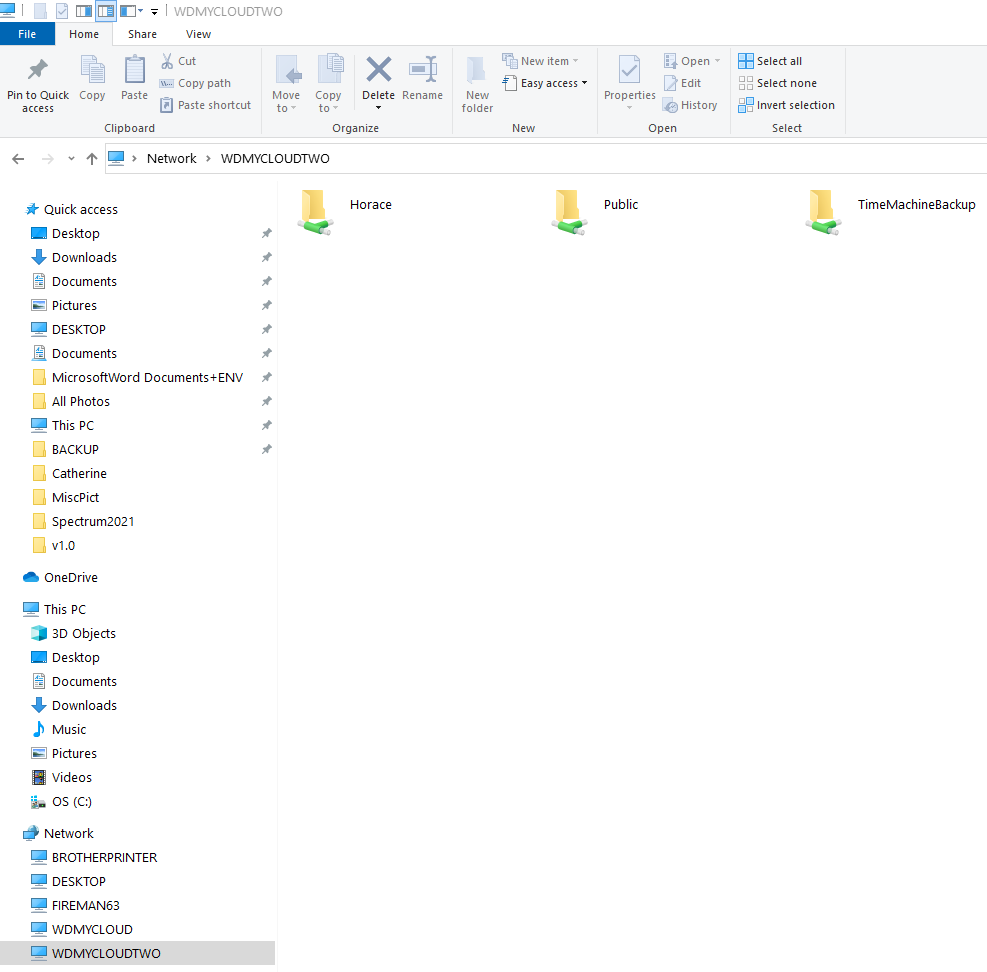Open Customize Quick Access Toolbar dropdown
987x972 pixels.
pos(154,11)
